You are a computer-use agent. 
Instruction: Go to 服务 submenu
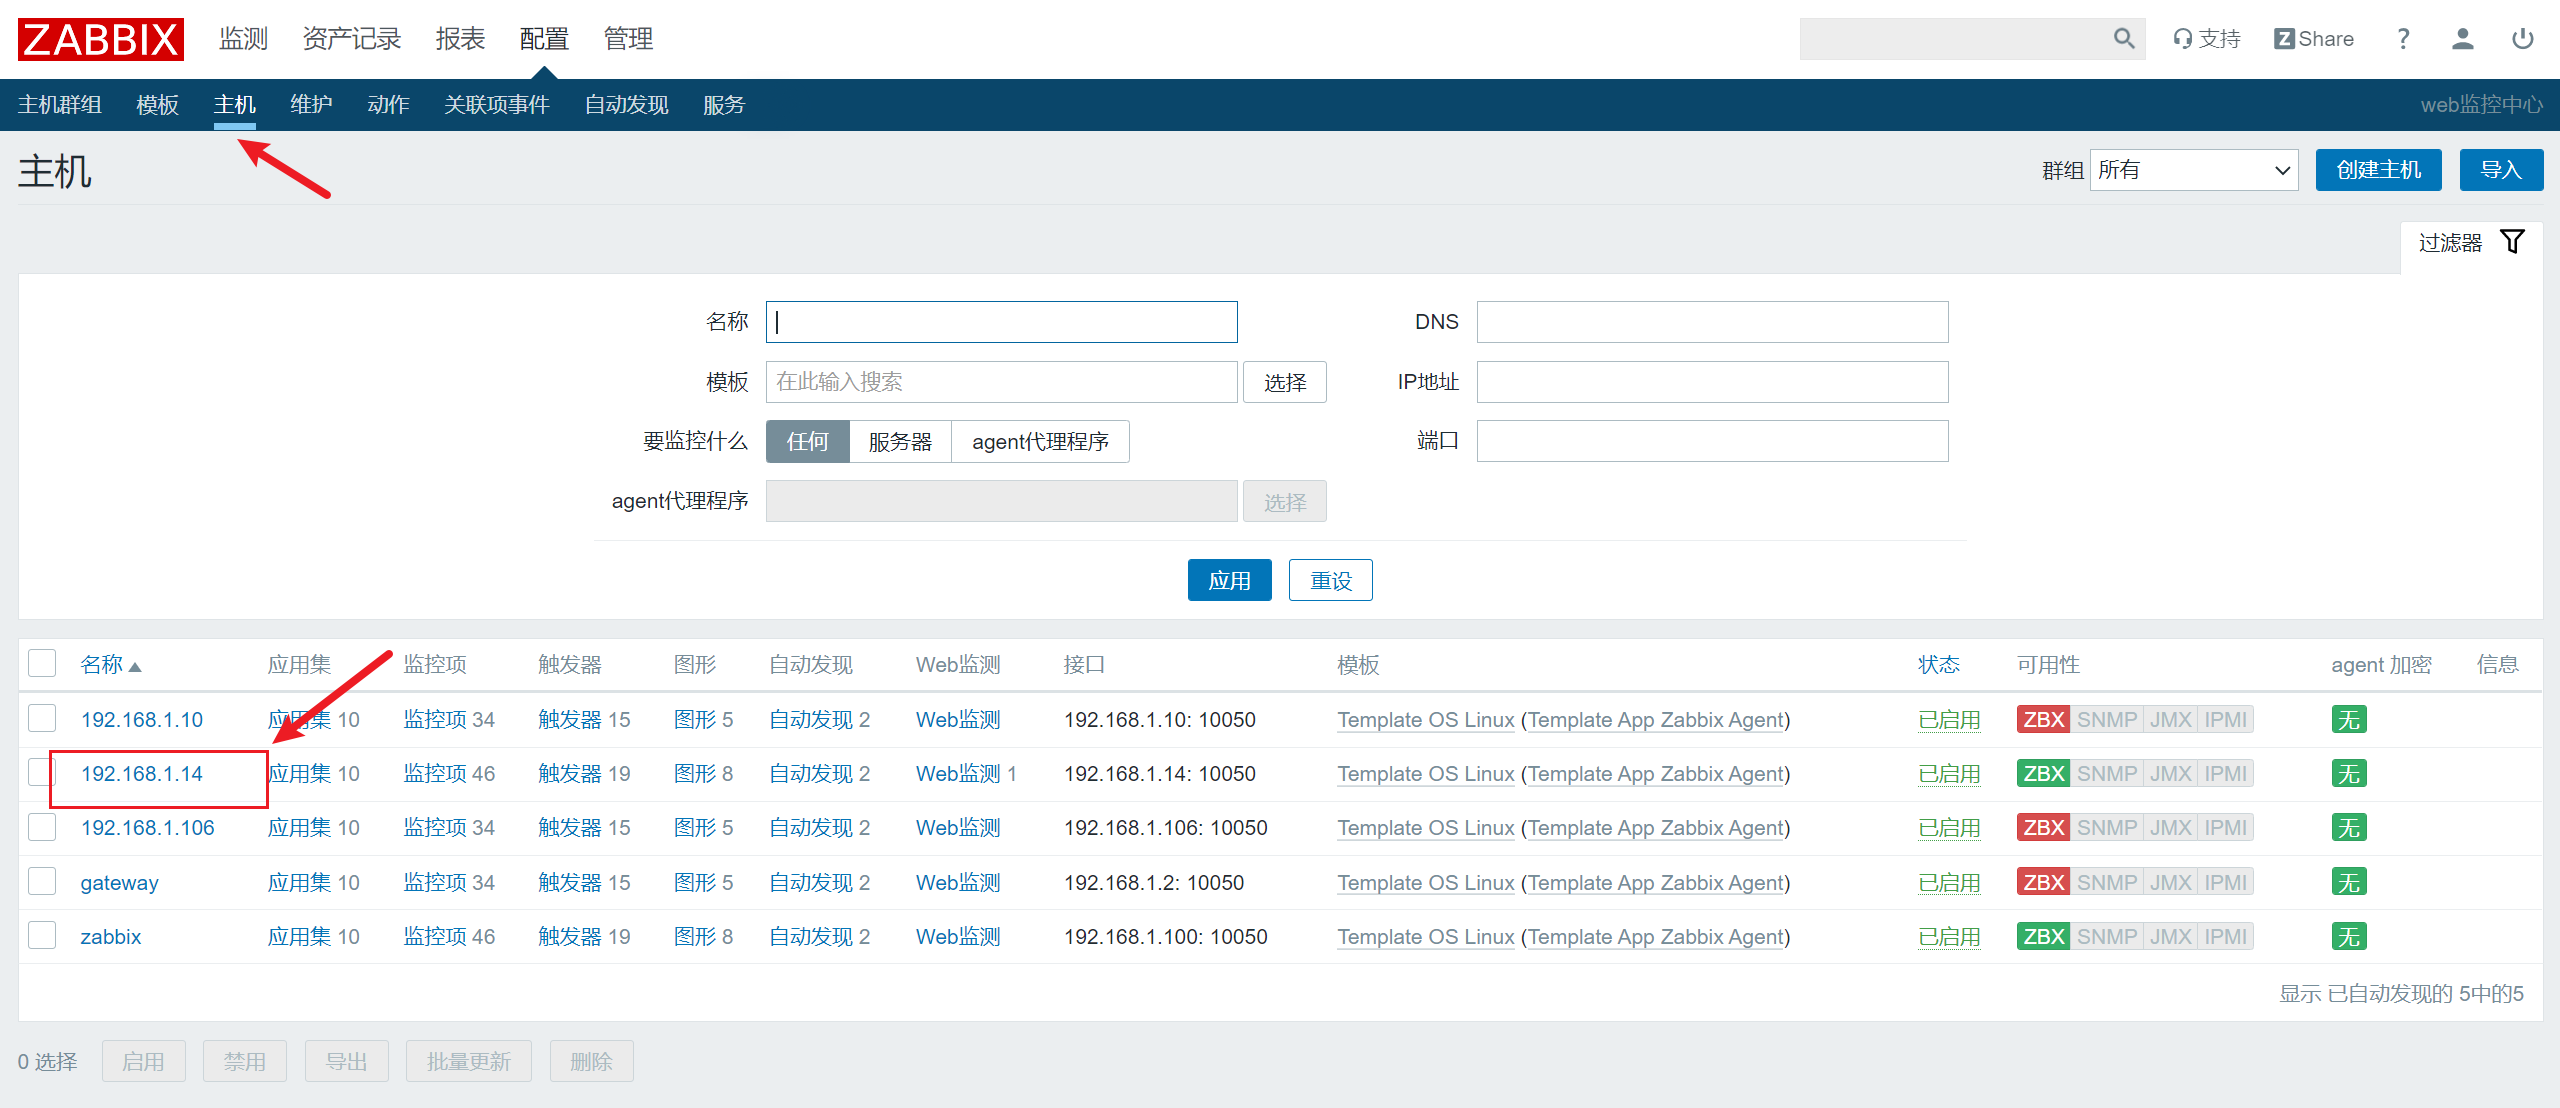click(x=724, y=105)
